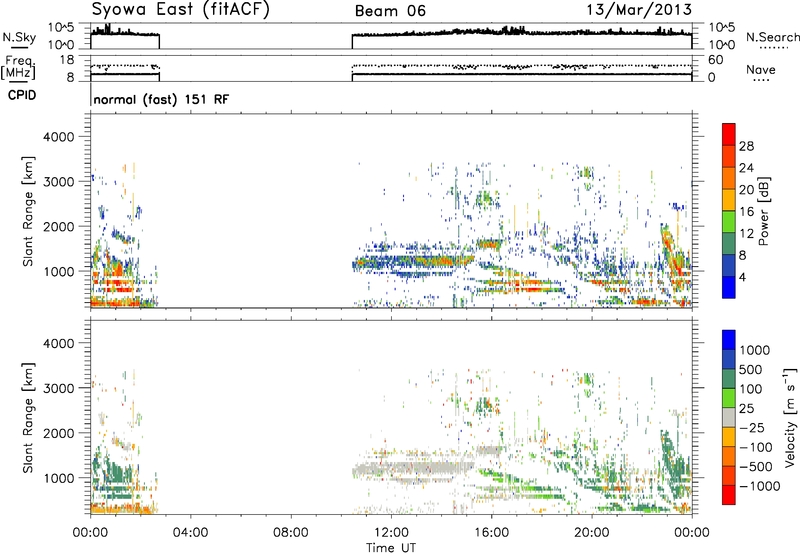This screenshot has height=554, width=800.
Task: Click the "Time UT" axis title
Action: coord(391,548)
